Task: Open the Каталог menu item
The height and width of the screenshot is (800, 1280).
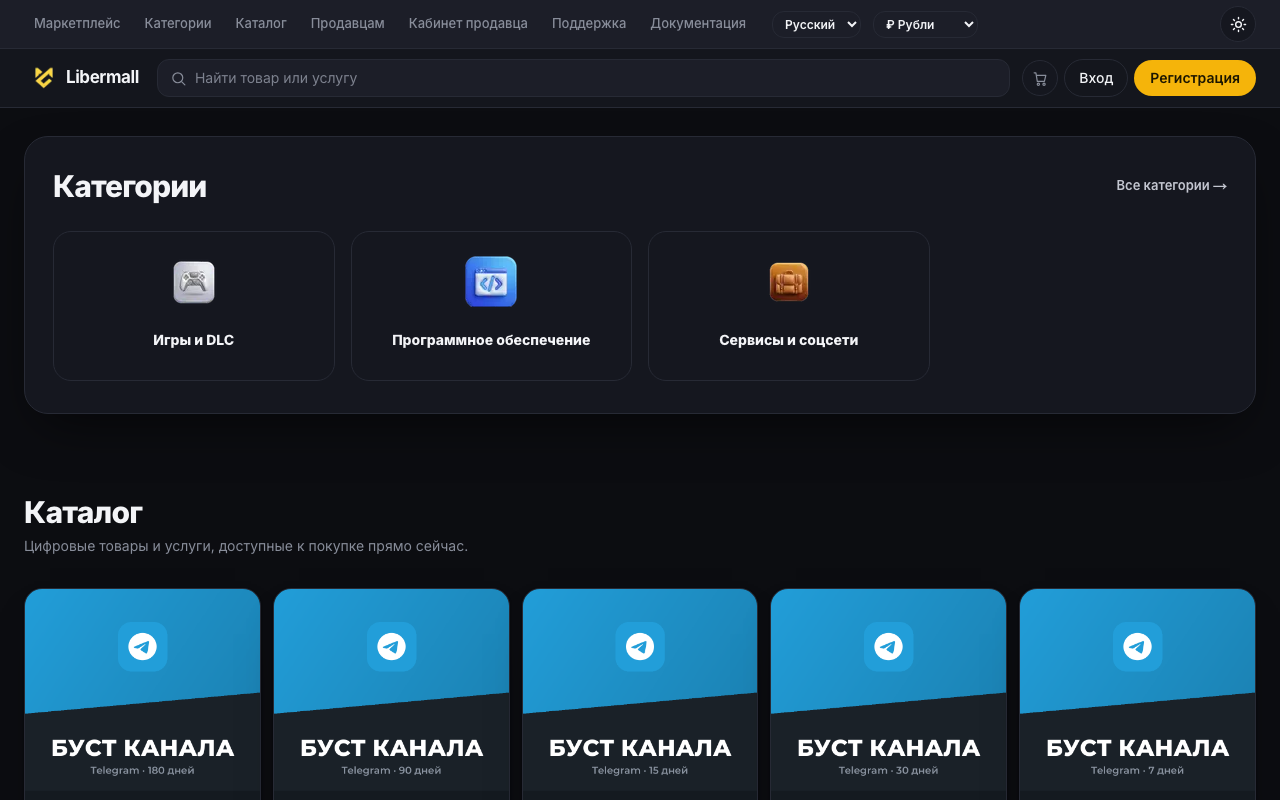Action: 261,23
